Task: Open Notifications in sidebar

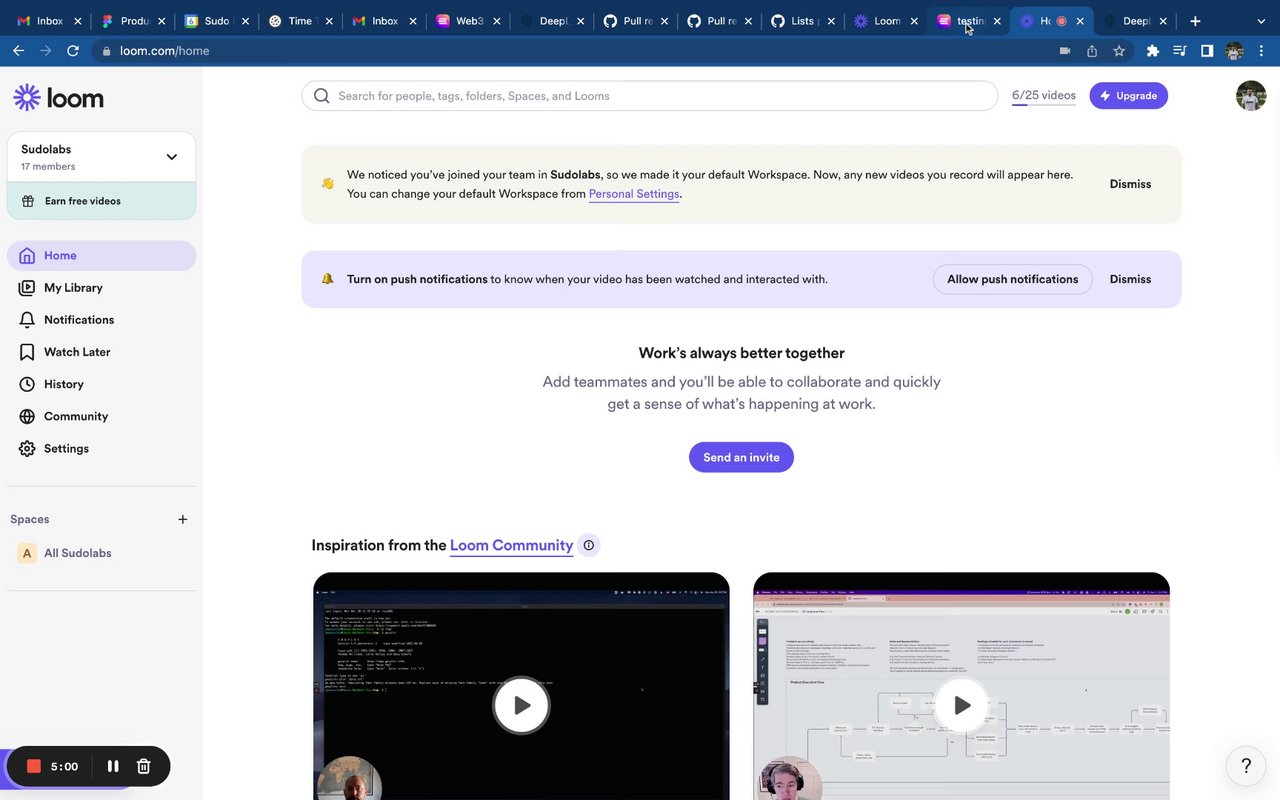Action: (x=101, y=319)
